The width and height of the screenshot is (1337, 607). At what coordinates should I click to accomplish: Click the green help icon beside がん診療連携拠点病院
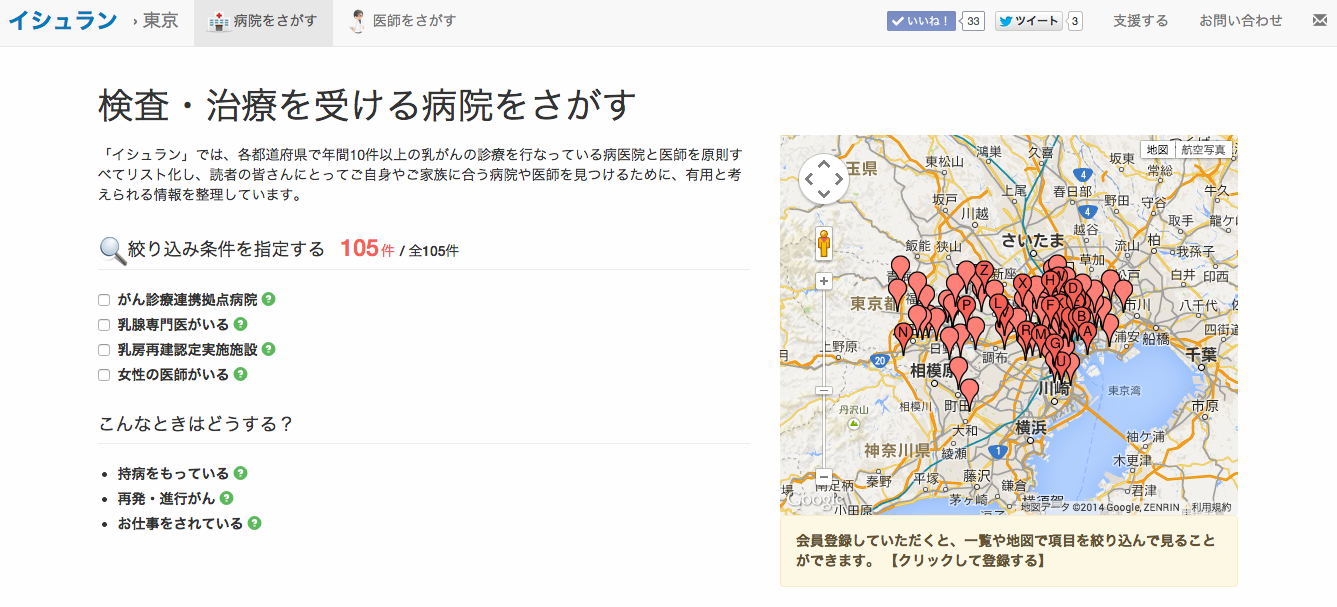269,299
